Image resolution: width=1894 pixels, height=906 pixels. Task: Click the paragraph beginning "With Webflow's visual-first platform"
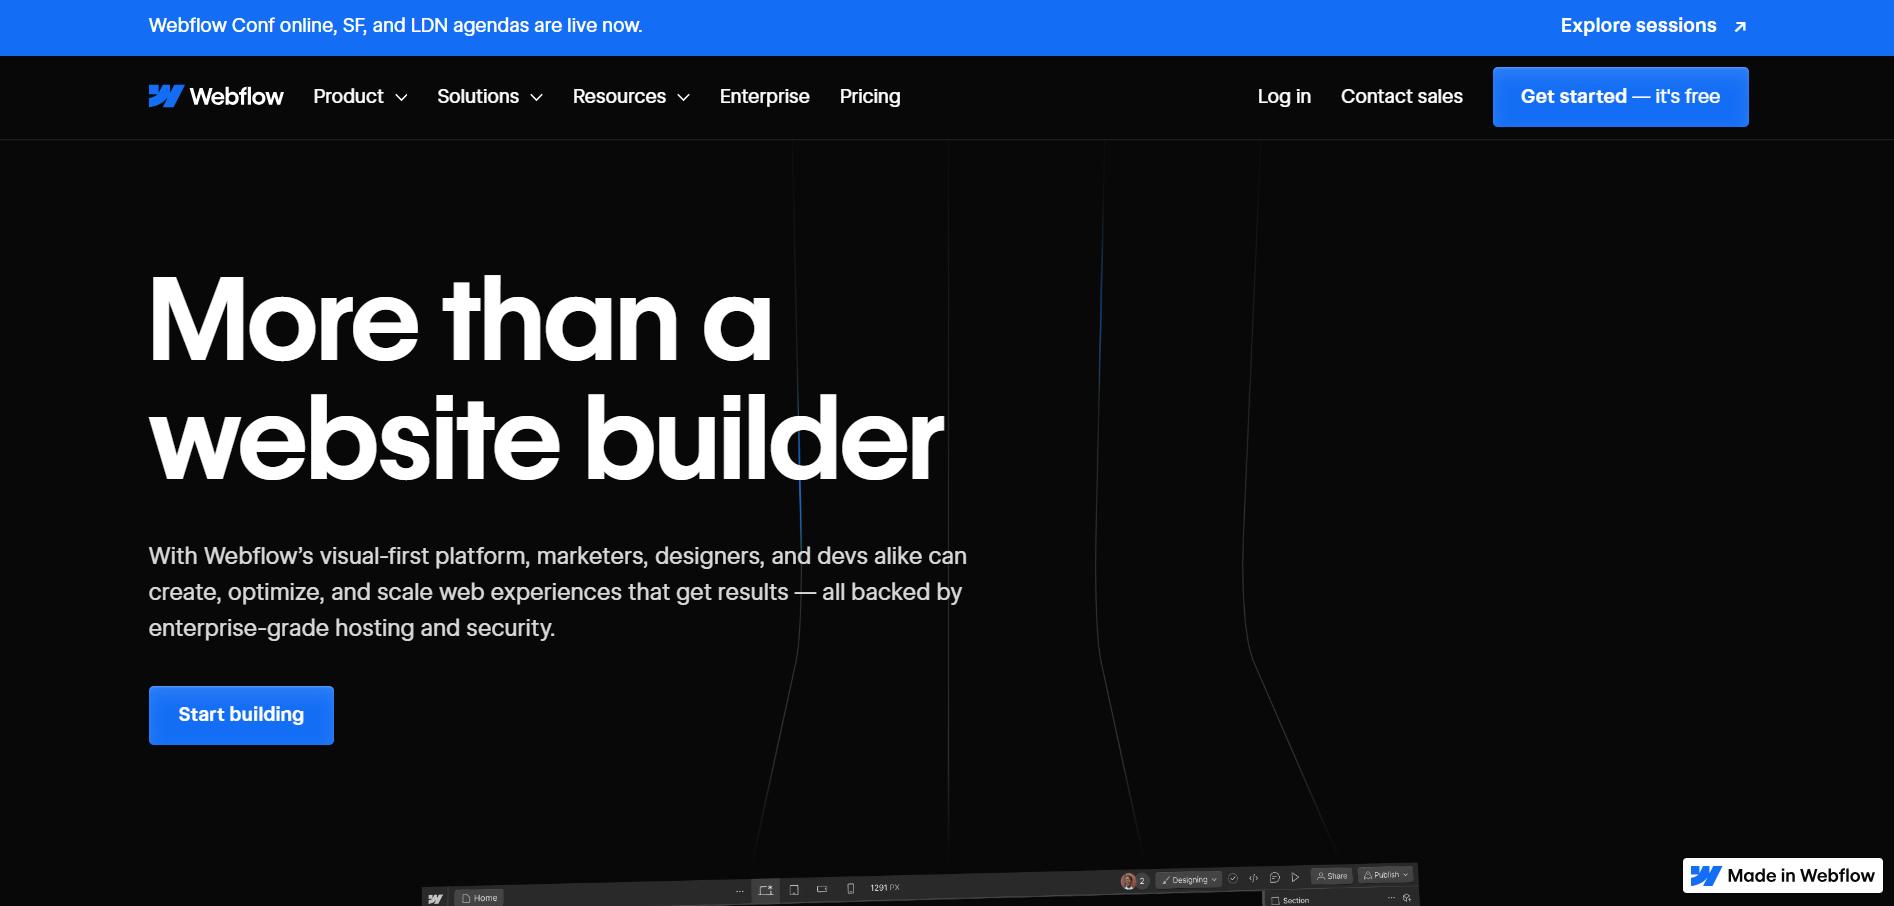click(x=558, y=592)
